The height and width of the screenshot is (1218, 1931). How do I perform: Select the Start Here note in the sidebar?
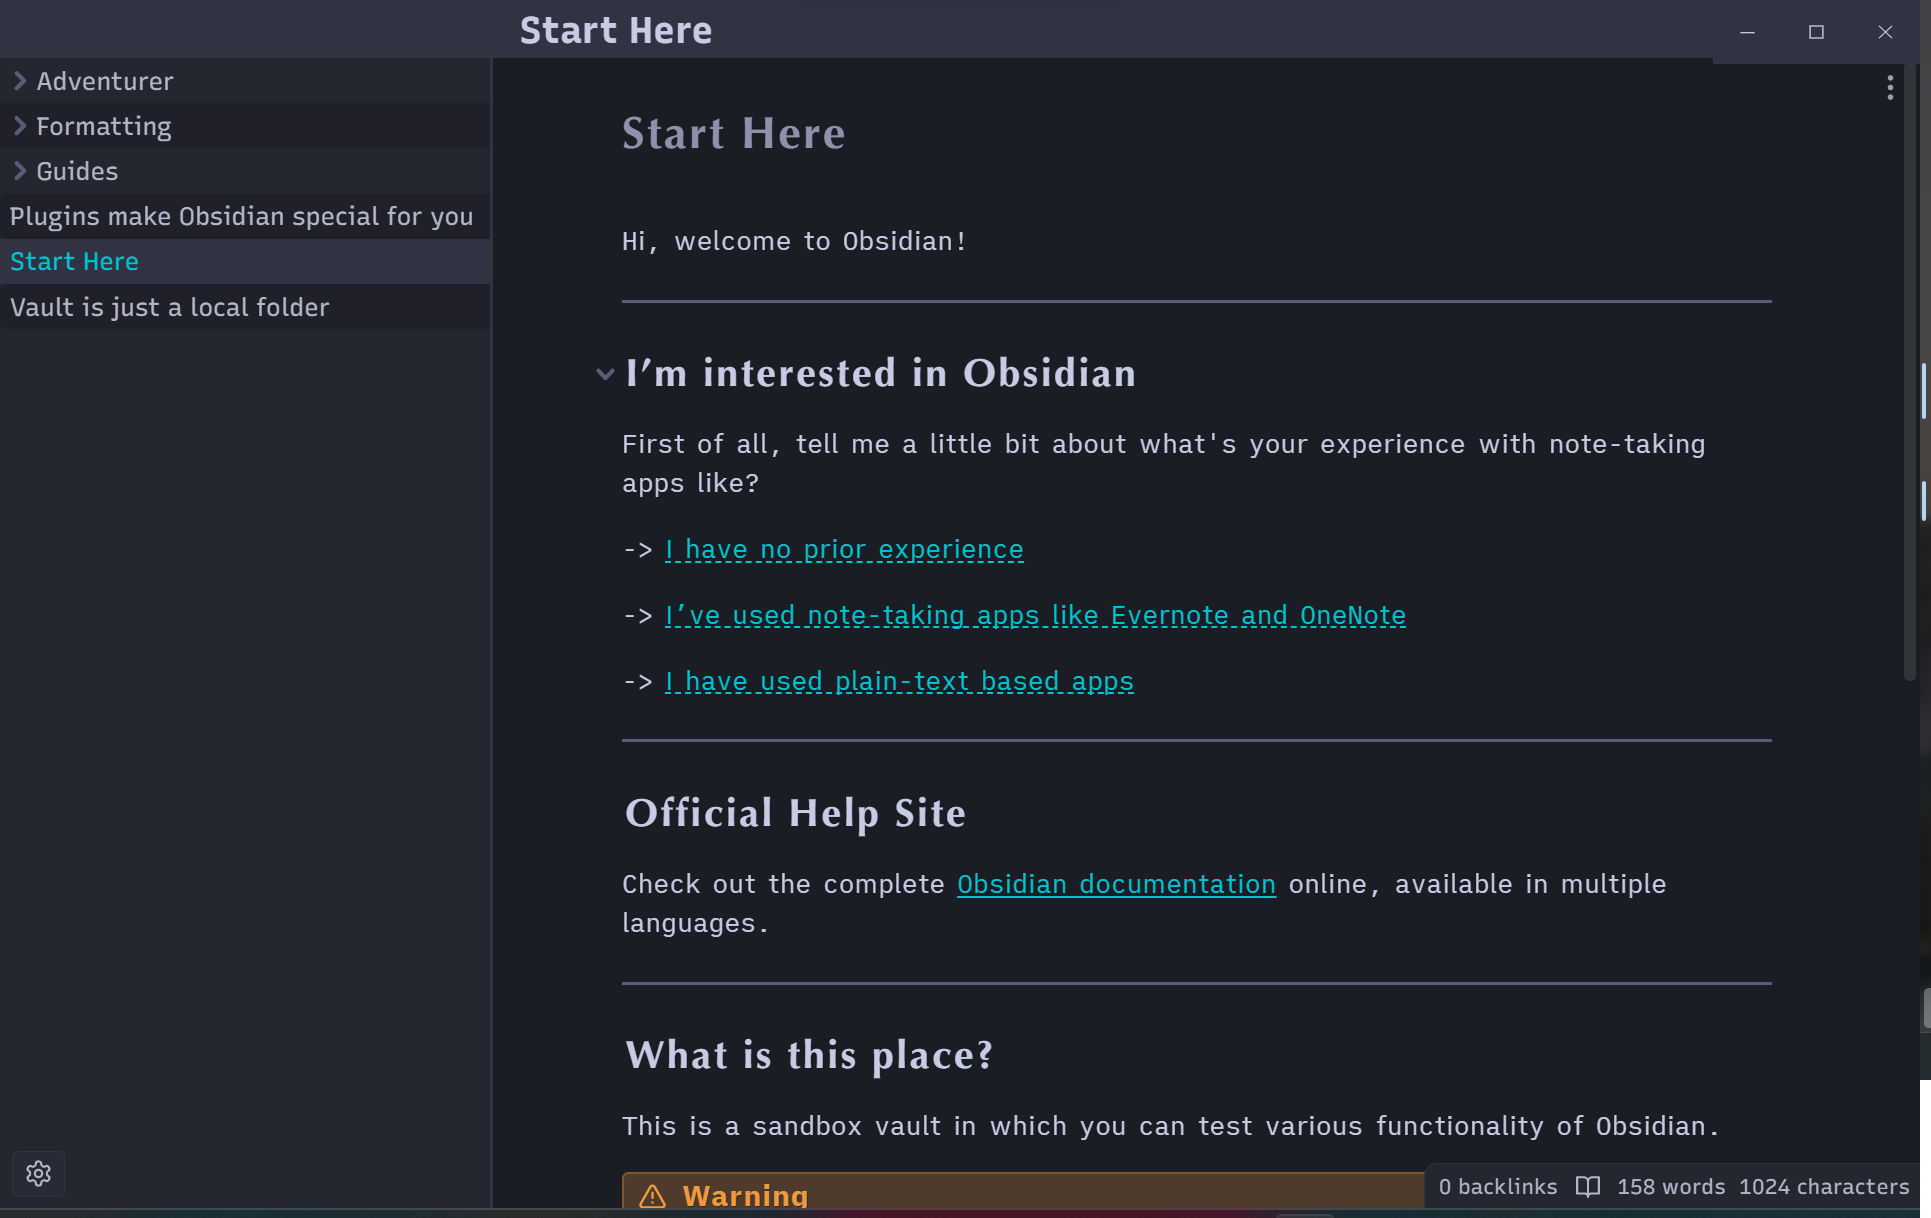click(x=74, y=261)
